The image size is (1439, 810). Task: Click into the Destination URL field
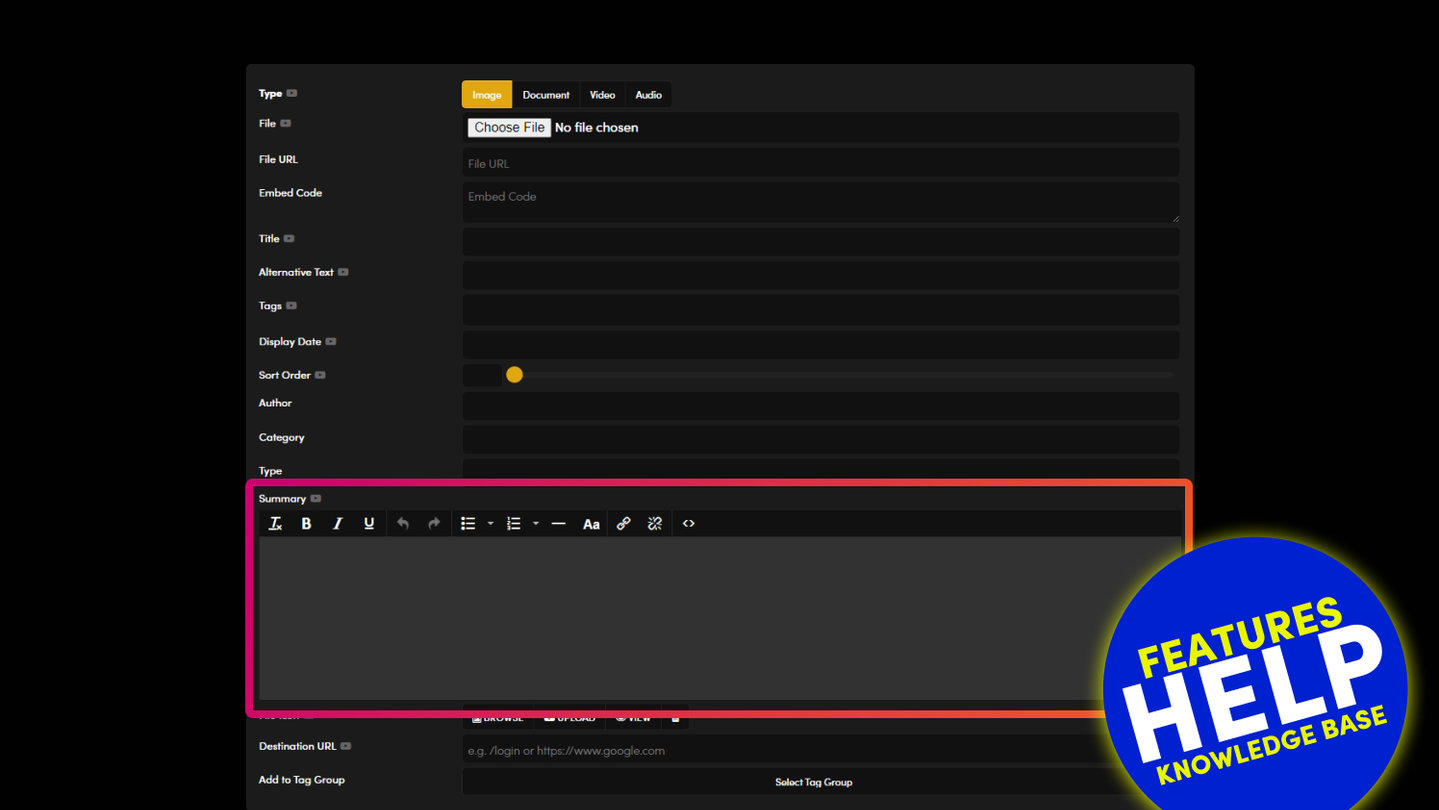(x=780, y=750)
